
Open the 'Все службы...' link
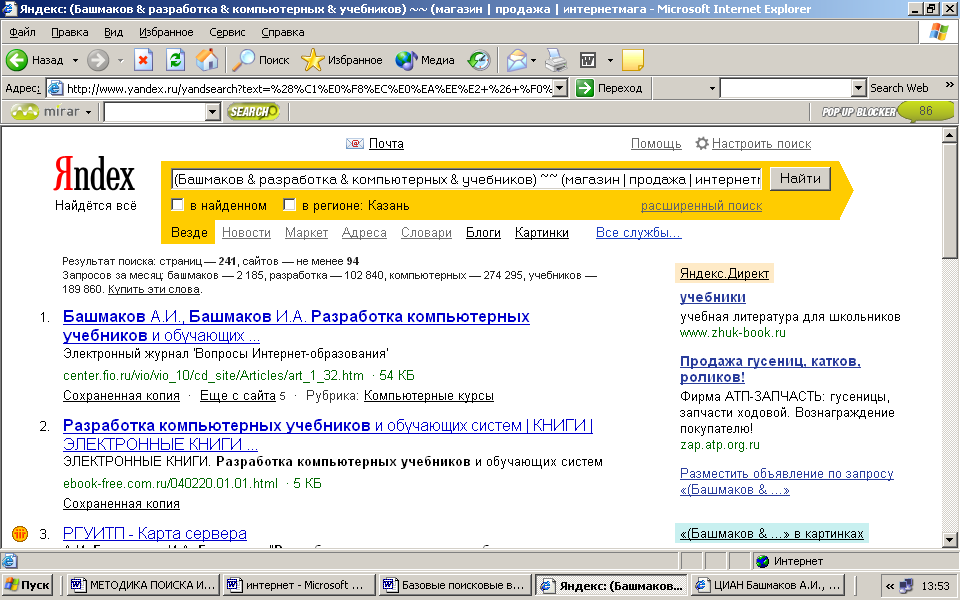click(639, 233)
